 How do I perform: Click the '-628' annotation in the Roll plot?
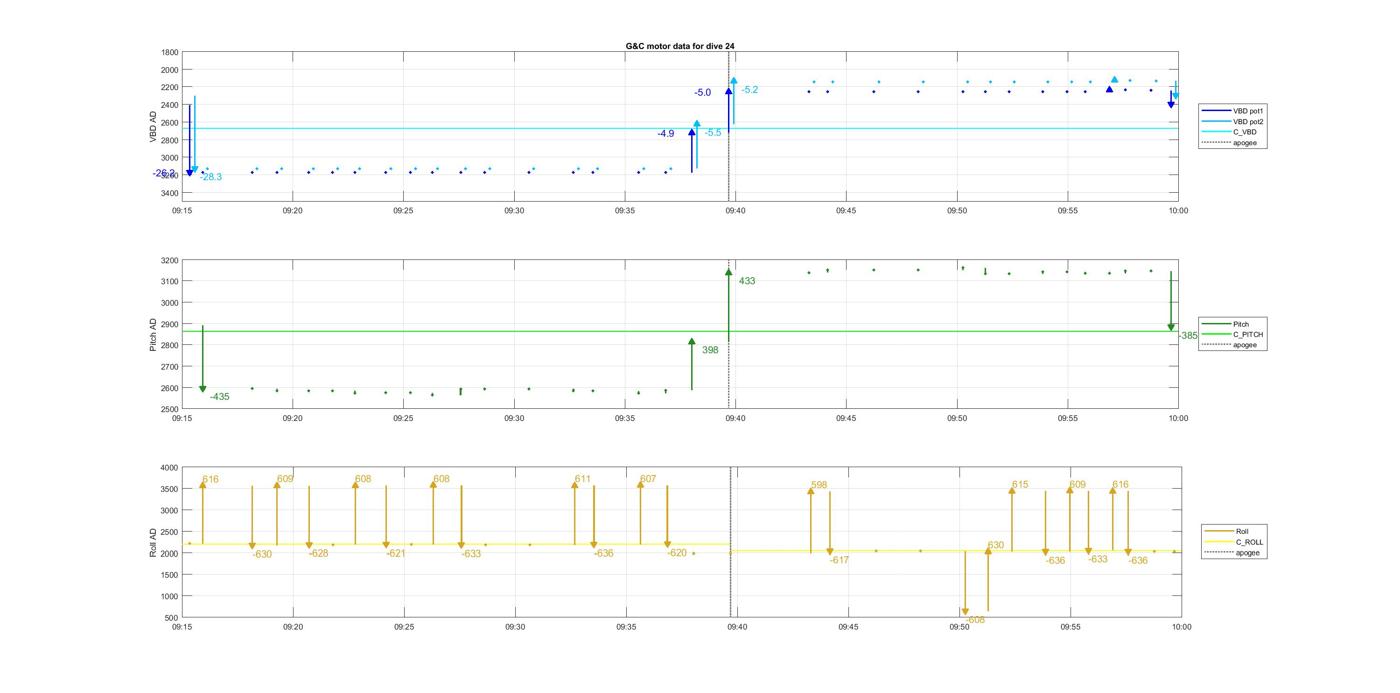tap(319, 553)
